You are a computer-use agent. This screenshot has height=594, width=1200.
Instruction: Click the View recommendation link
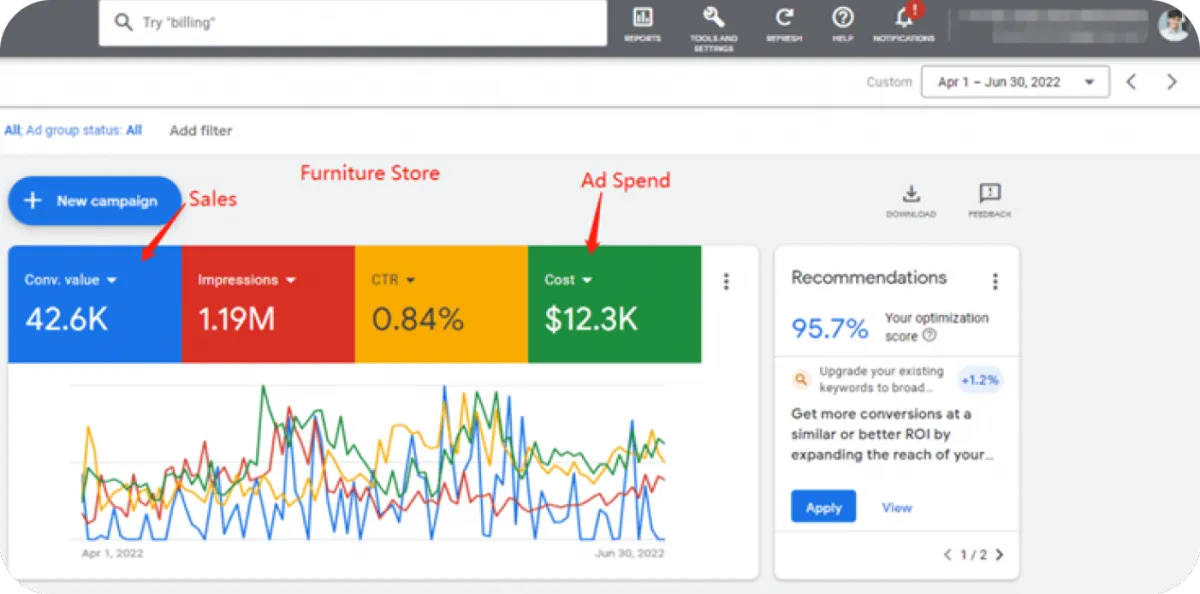(x=896, y=507)
